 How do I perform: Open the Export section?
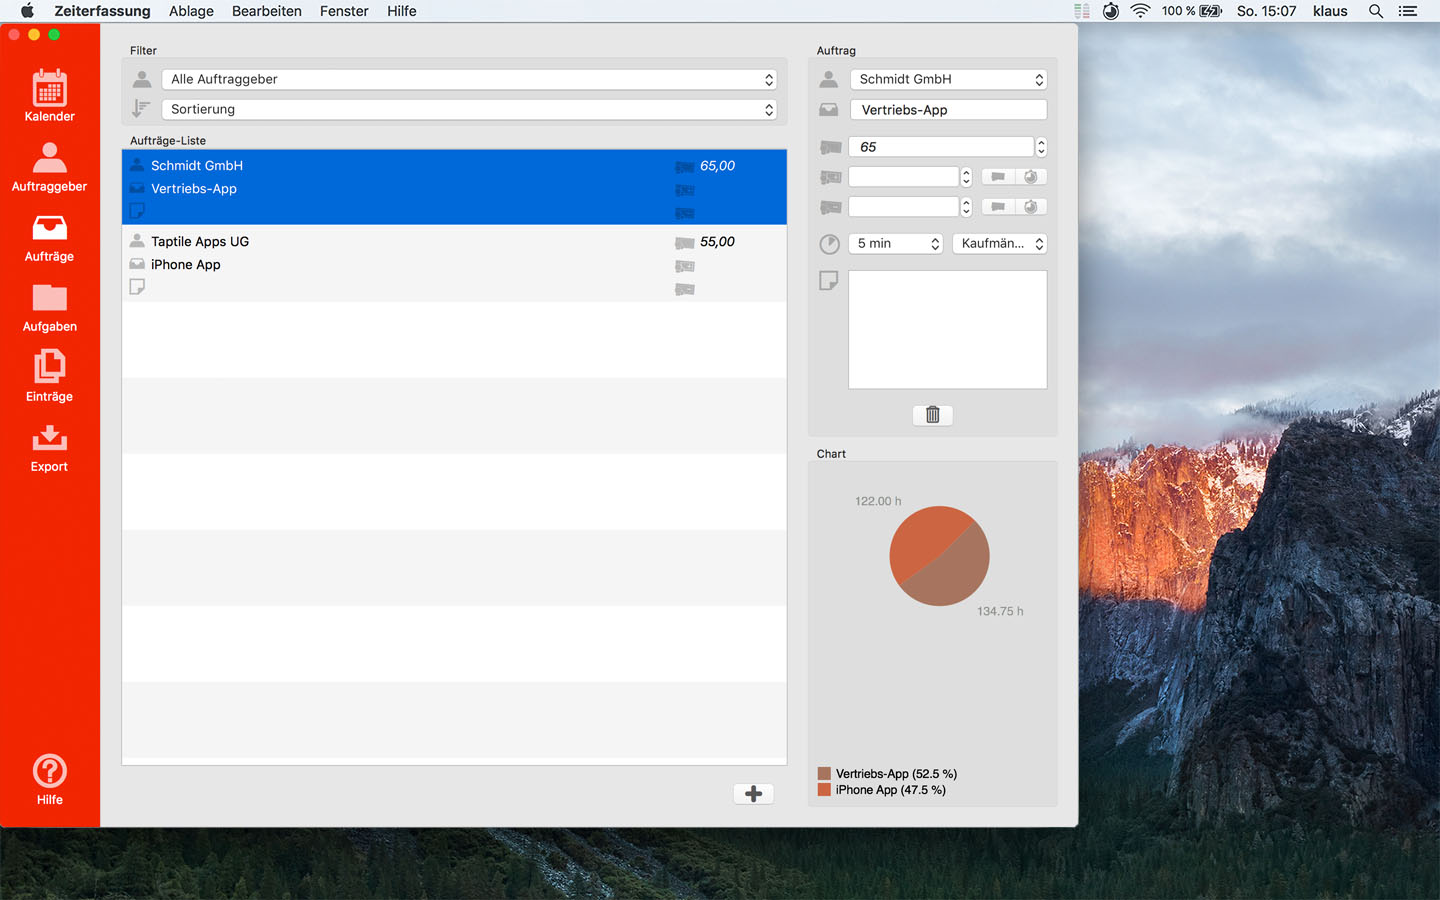click(x=49, y=448)
